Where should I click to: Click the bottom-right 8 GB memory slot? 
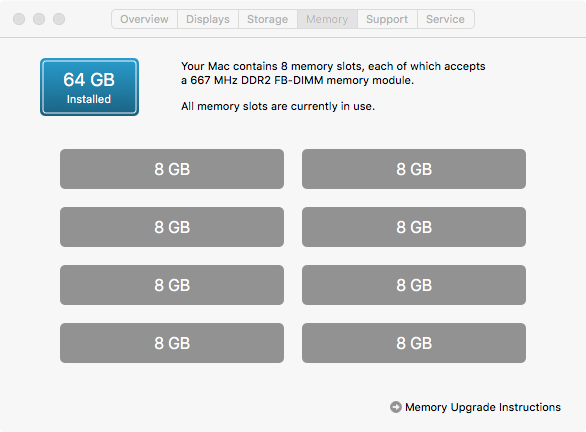(x=414, y=343)
